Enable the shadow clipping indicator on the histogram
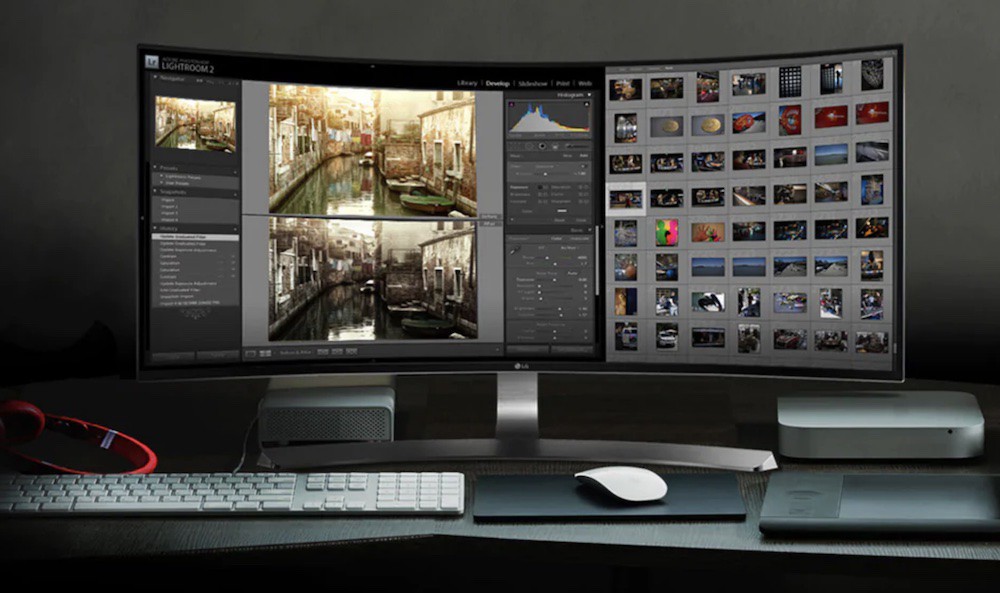Viewport: 1000px width, 593px height. pos(511,102)
